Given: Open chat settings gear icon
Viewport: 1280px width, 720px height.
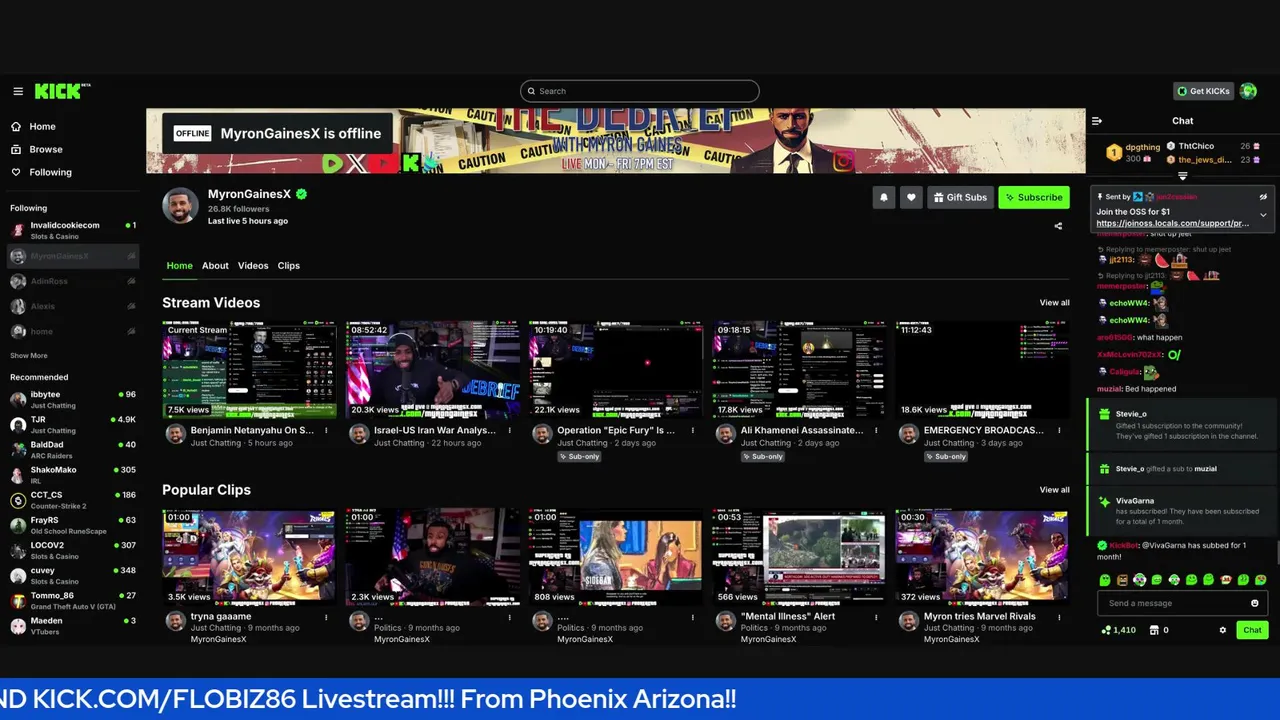Looking at the screenshot, I should point(1222,630).
